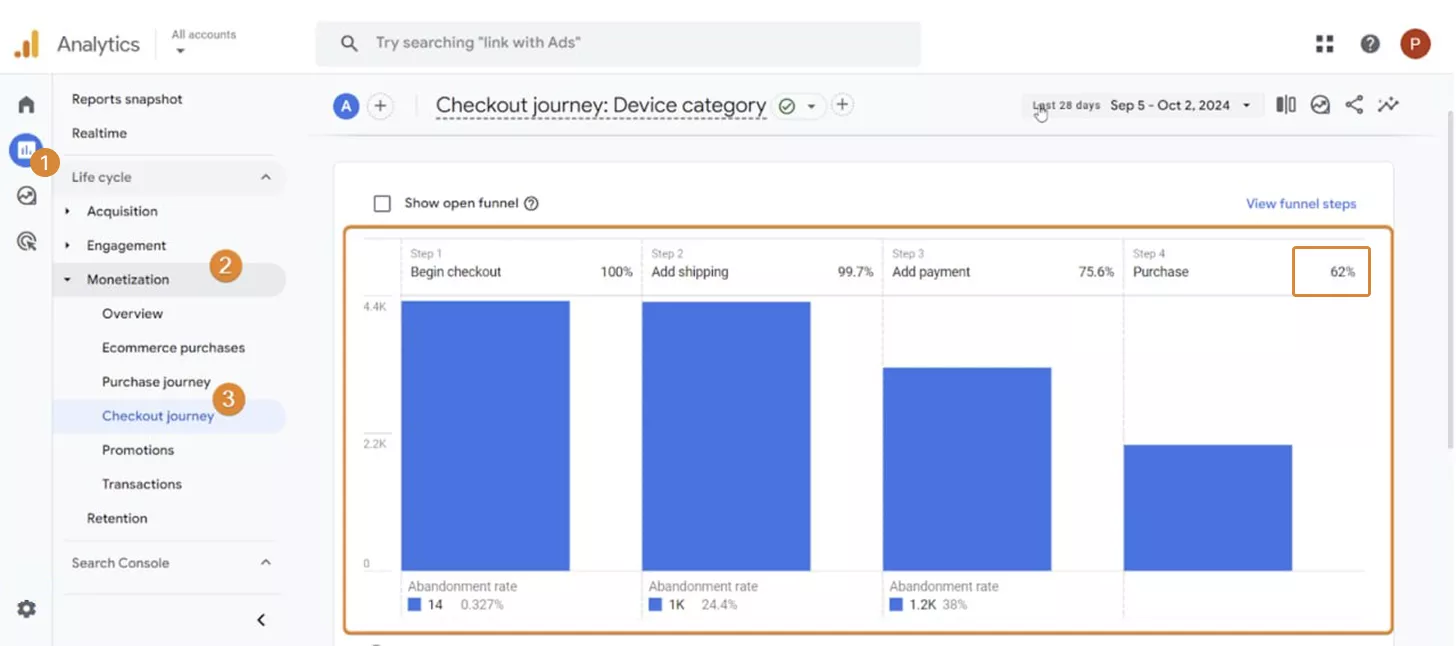Open the date range dropdown
The height and width of the screenshot is (646, 1456).
1142,105
